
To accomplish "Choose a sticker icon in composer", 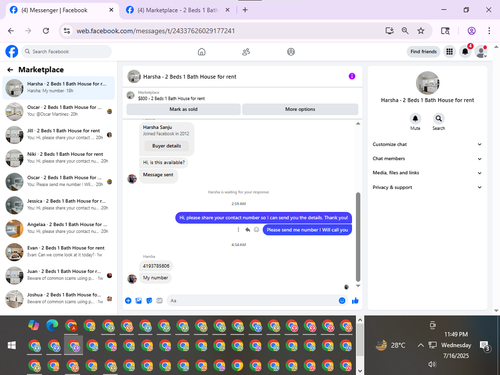I will tap(149, 301).
